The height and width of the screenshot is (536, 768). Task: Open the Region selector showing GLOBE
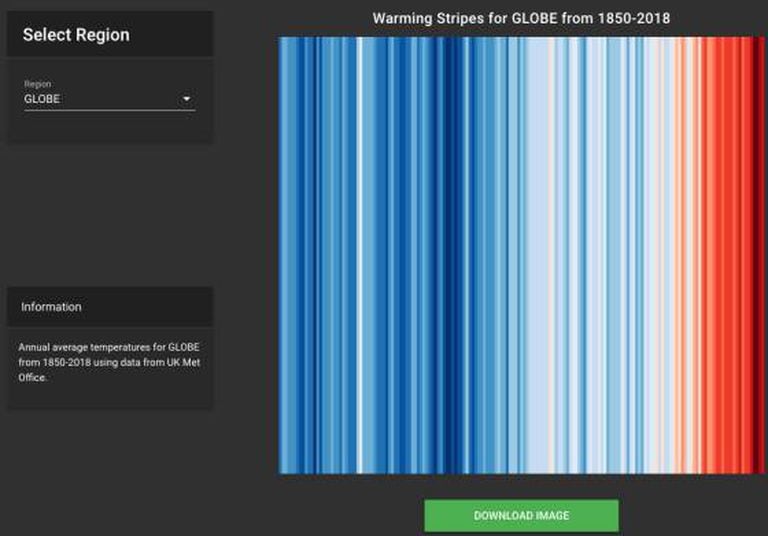108,99
